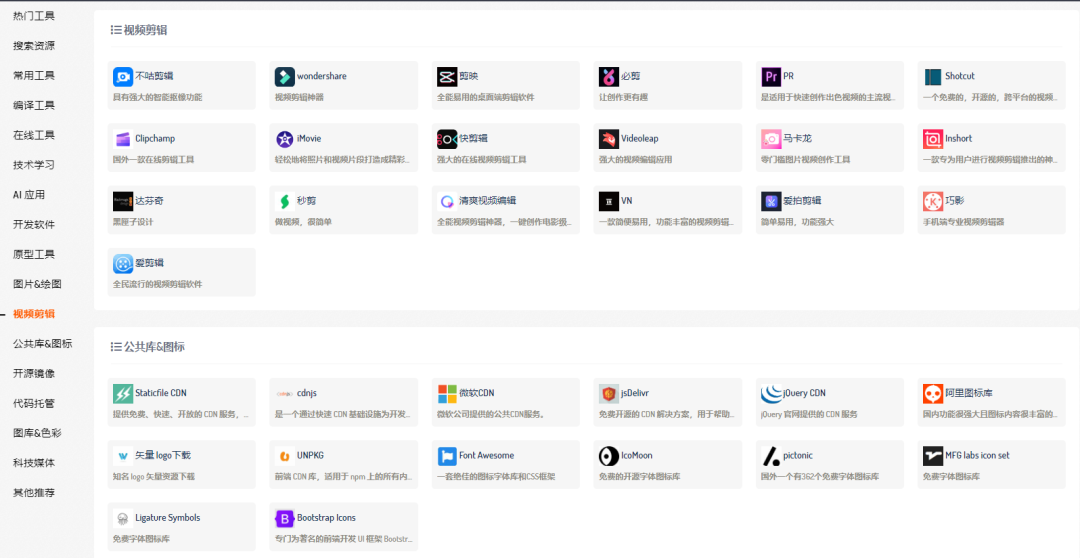The height and width of the screenshot is (558, 1080).
Task: Select the Inshort red icon
Action: 933,139
